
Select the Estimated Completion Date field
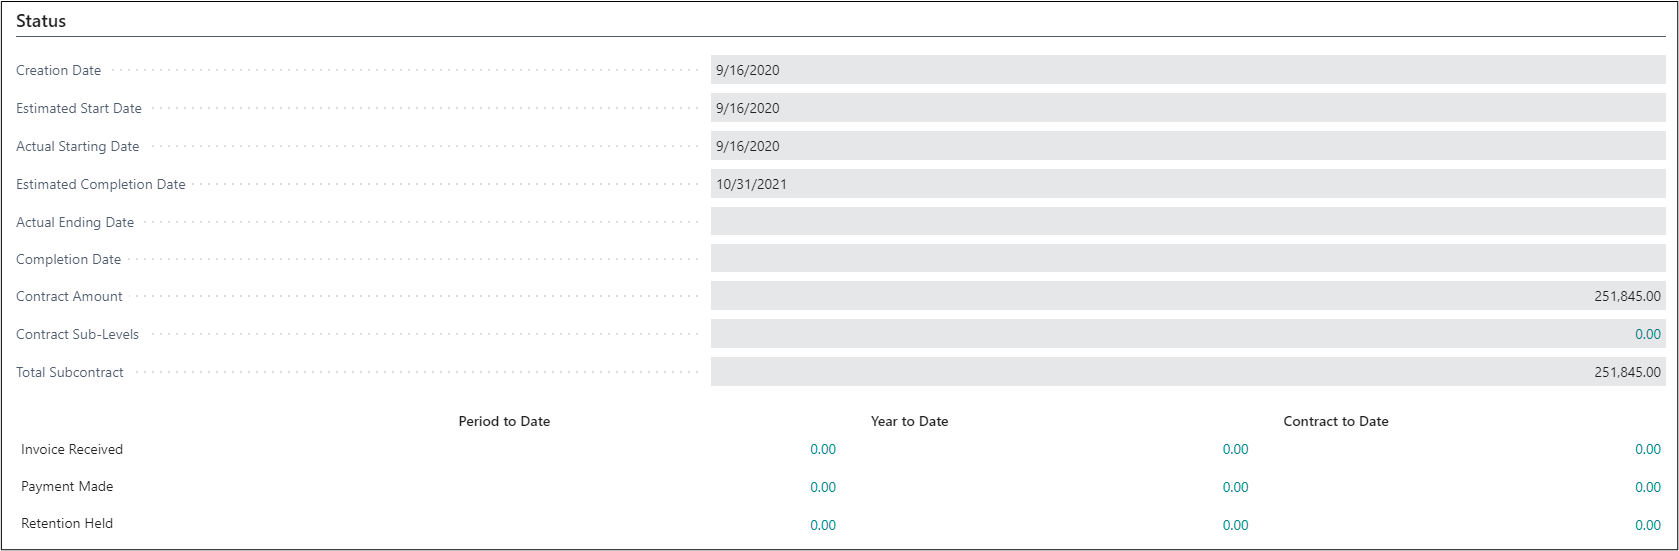tap(1187, 184)
